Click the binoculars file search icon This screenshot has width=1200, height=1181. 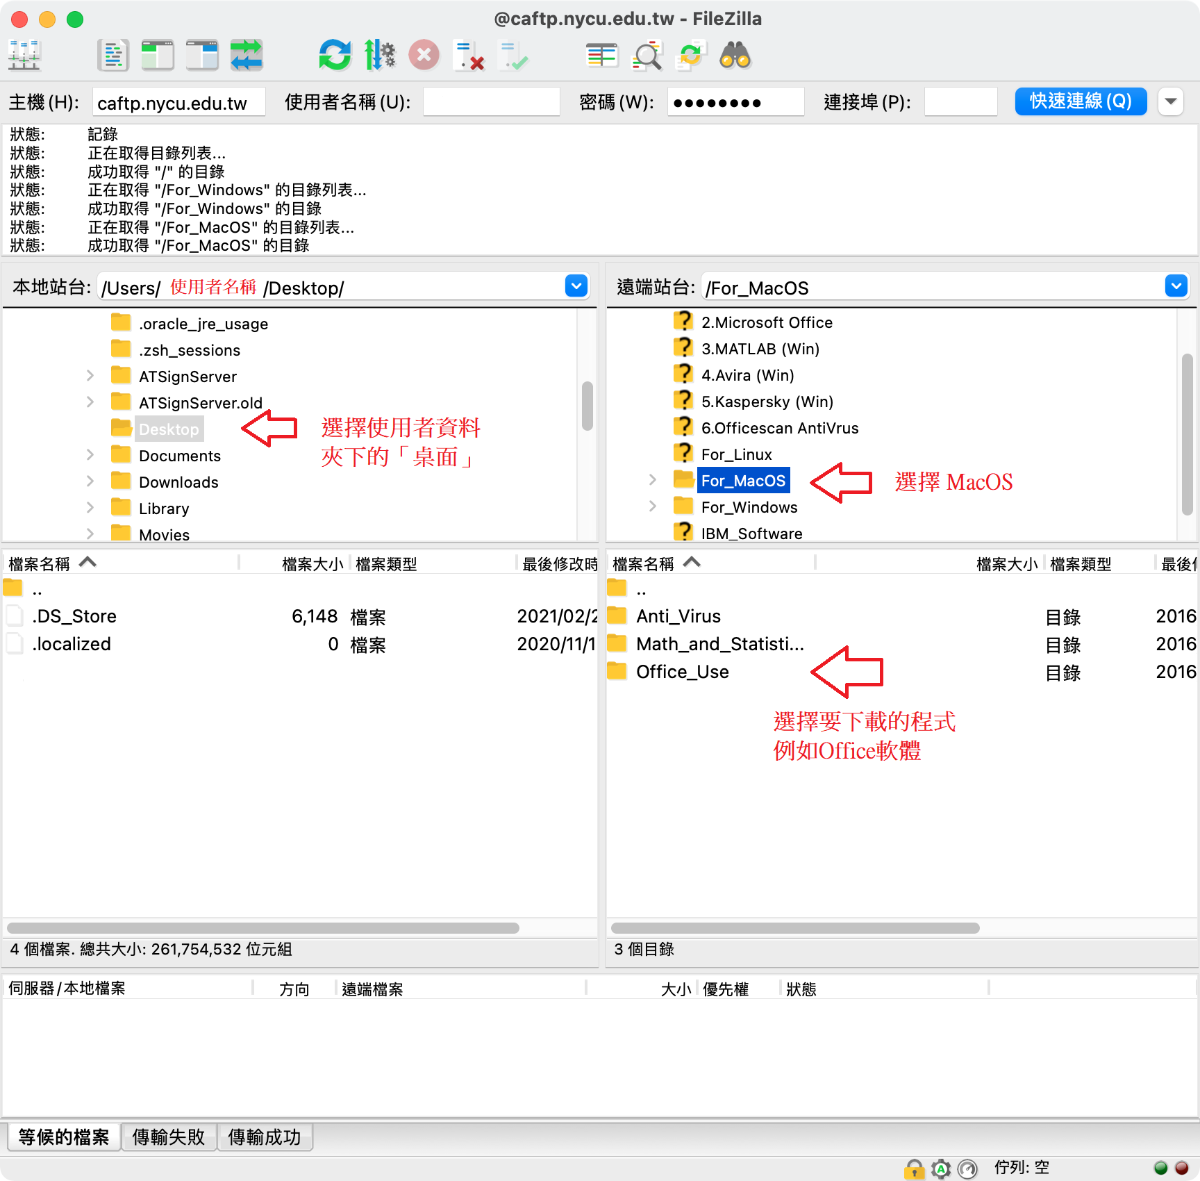pos(735,55)
